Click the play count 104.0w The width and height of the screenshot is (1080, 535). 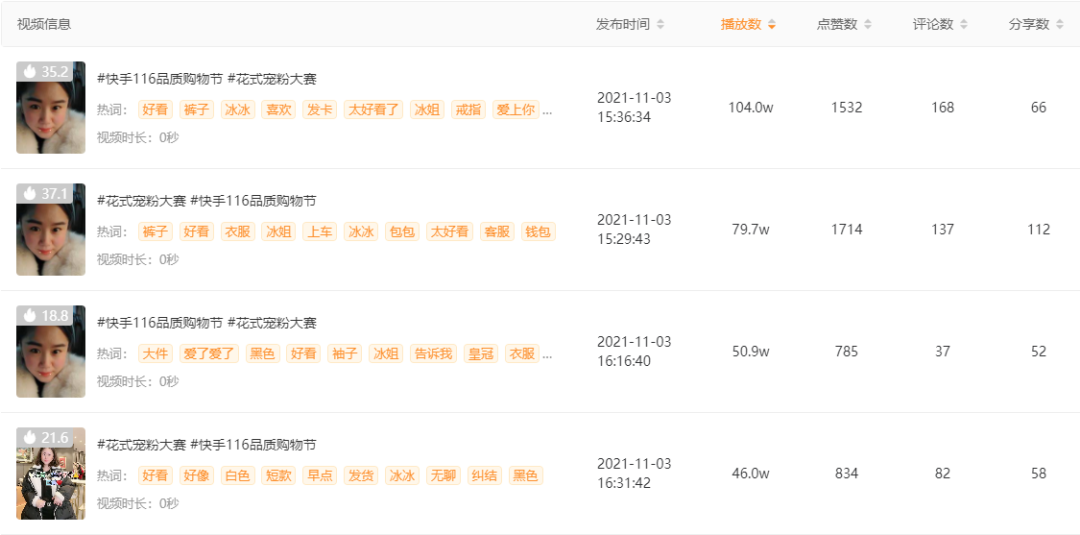tap(751, 107)
